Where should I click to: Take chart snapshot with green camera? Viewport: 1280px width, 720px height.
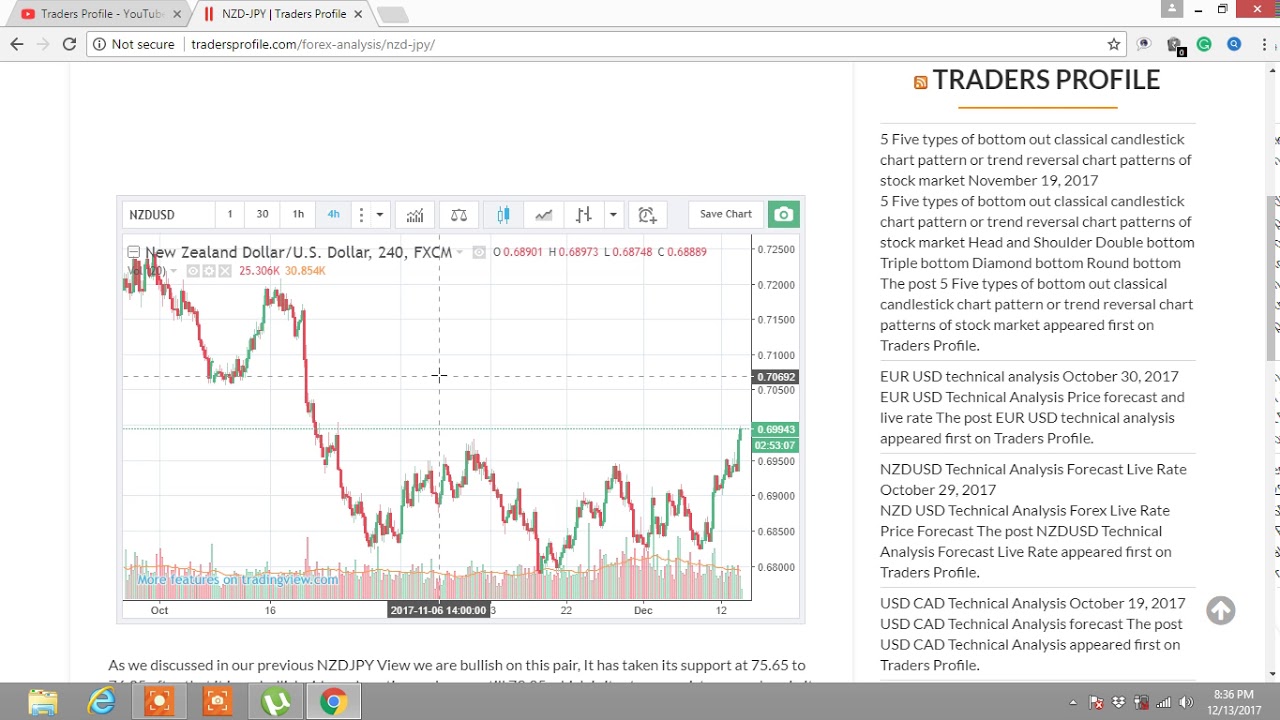tap(783, 214)
